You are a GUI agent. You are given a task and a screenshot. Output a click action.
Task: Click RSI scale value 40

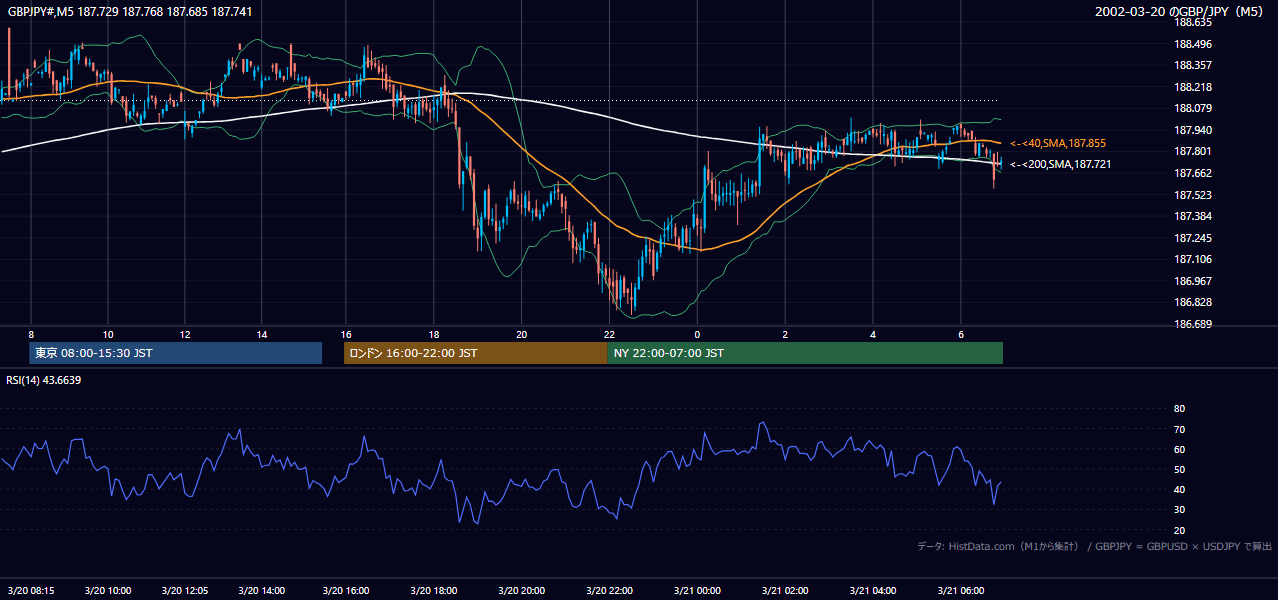click(x=1179, y=489)
